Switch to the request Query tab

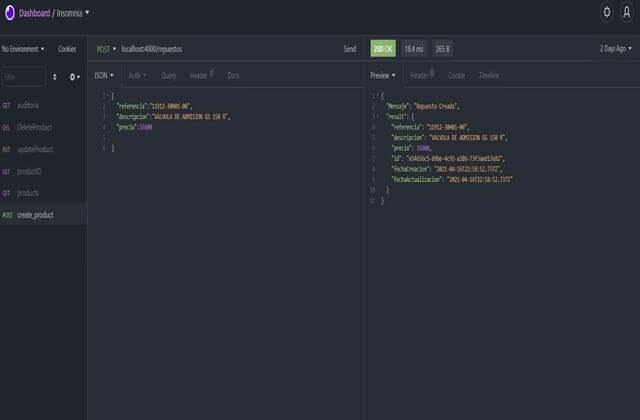click(168, 75)
